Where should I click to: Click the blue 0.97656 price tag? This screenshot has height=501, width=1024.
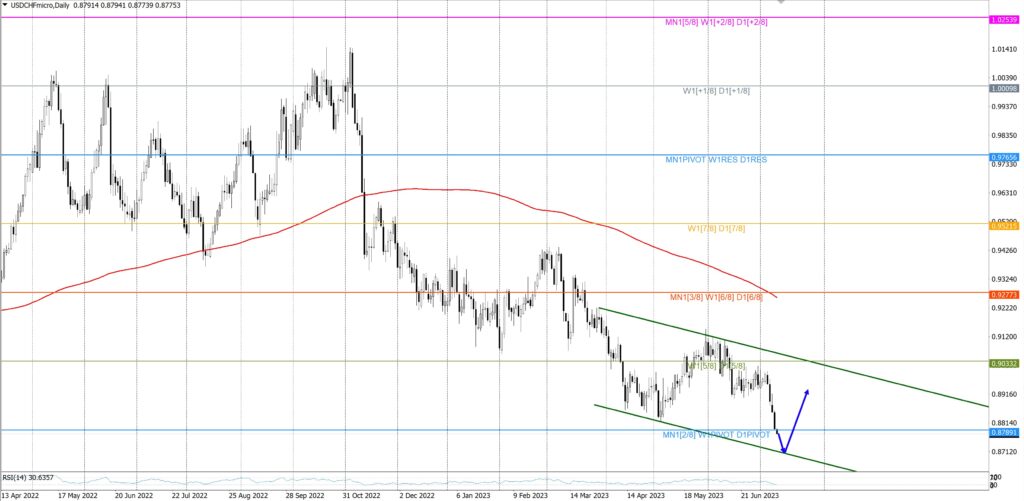click(x=1003, y=157)
